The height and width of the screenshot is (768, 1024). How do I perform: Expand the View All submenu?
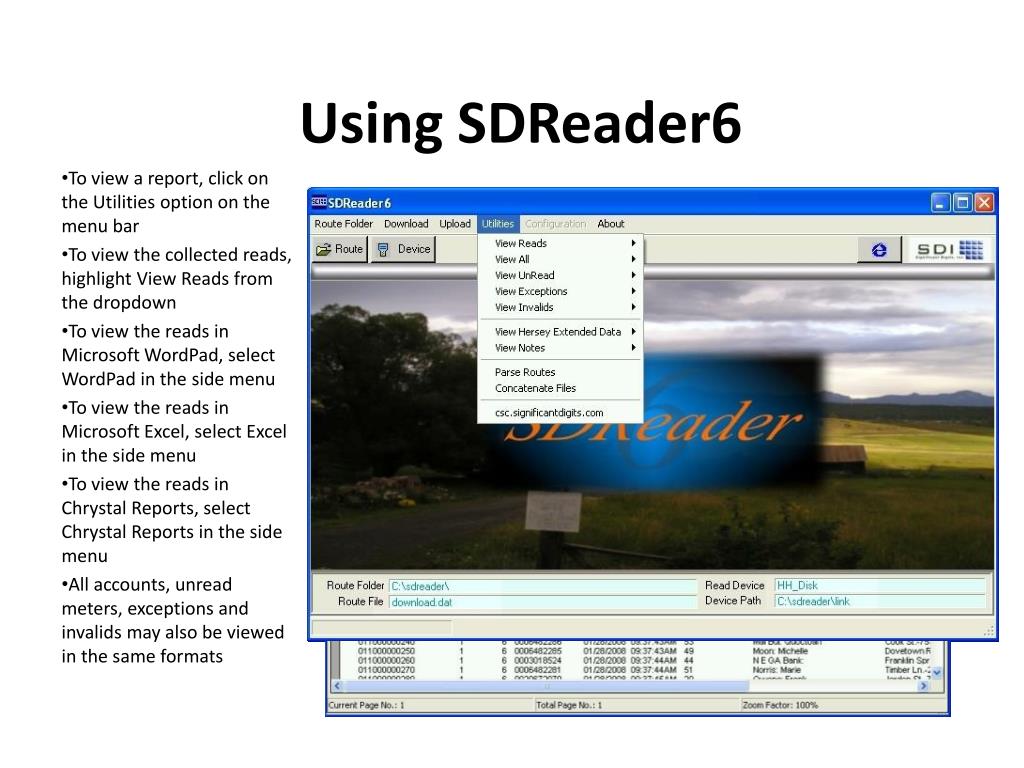[x=560, y=259]
